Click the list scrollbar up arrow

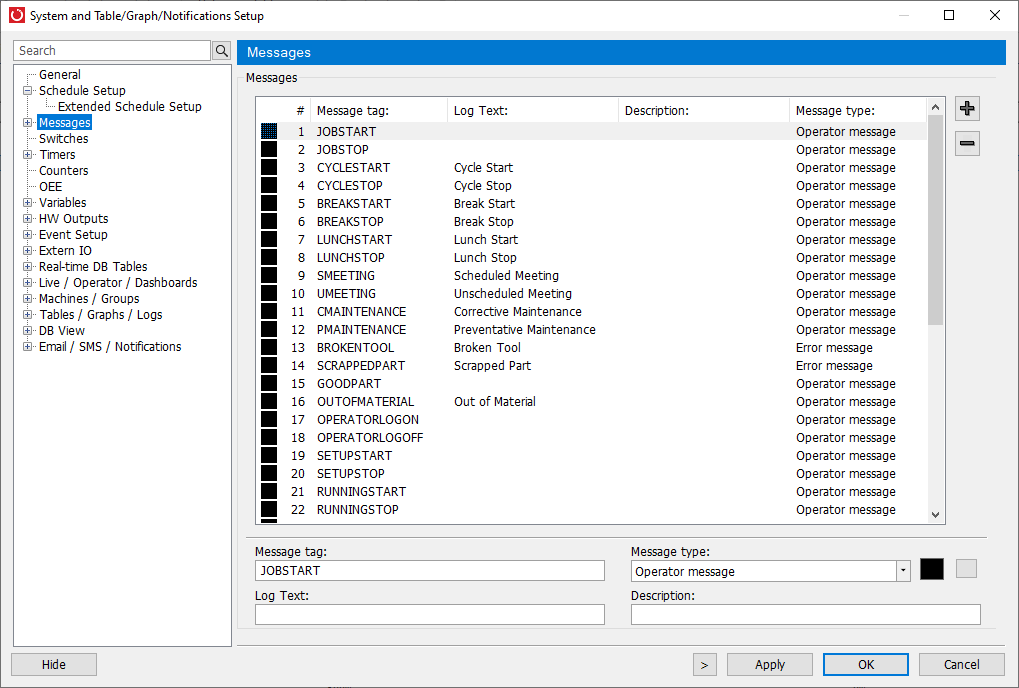(935, 107)
